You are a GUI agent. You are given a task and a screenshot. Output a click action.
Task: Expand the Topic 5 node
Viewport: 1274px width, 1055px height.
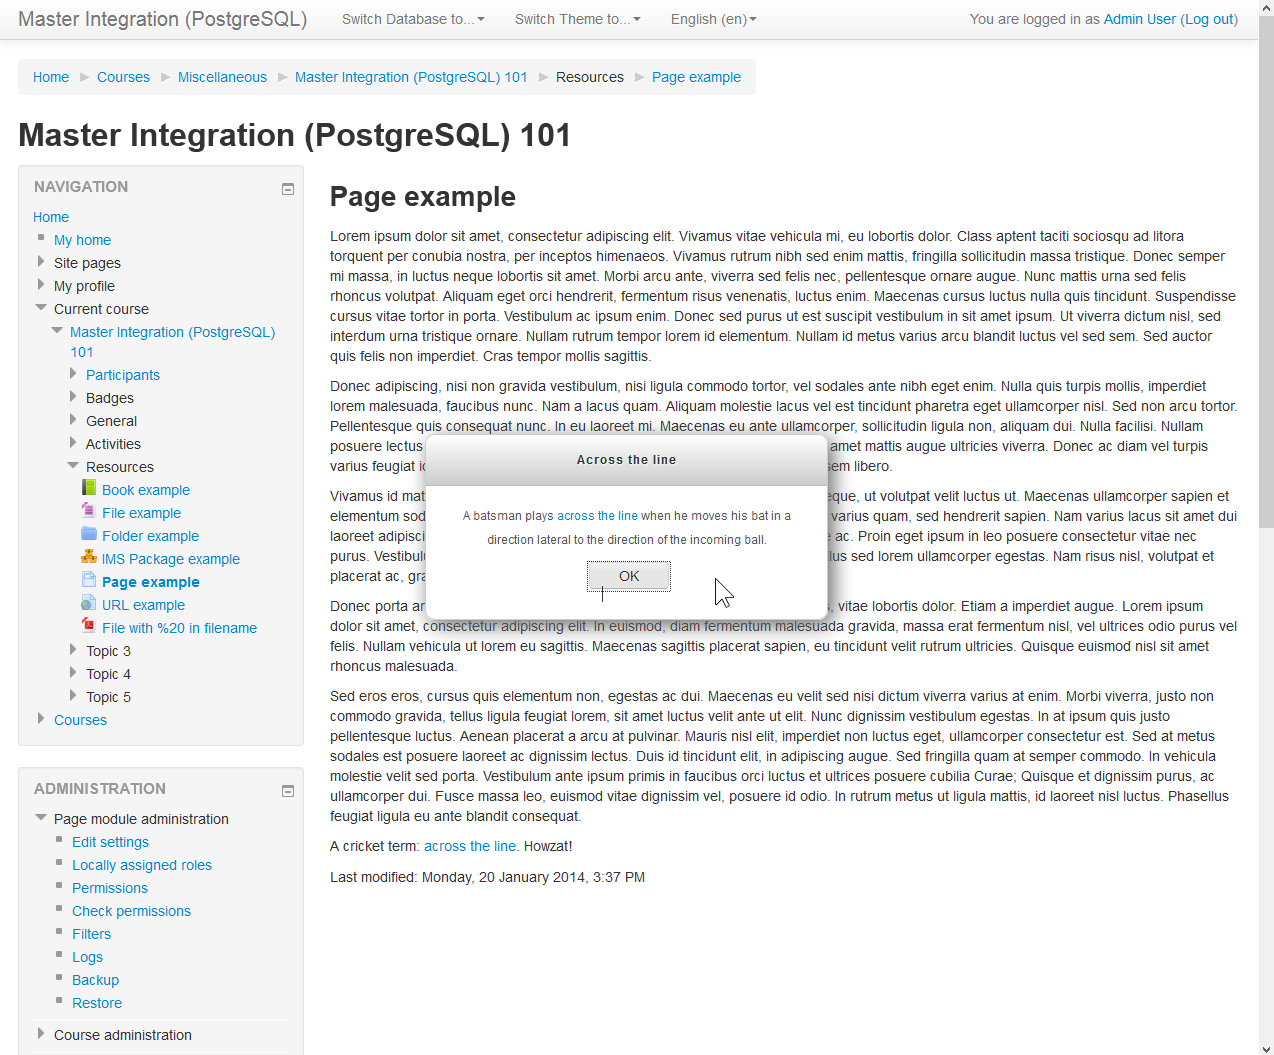(73, 696)
